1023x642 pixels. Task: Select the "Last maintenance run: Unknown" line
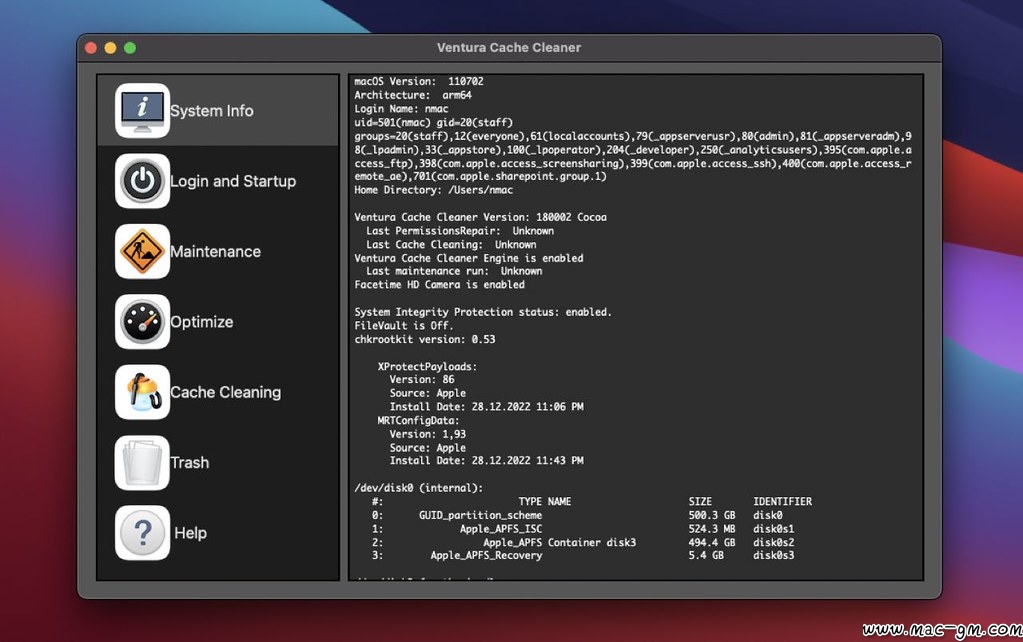coord(454,271)
